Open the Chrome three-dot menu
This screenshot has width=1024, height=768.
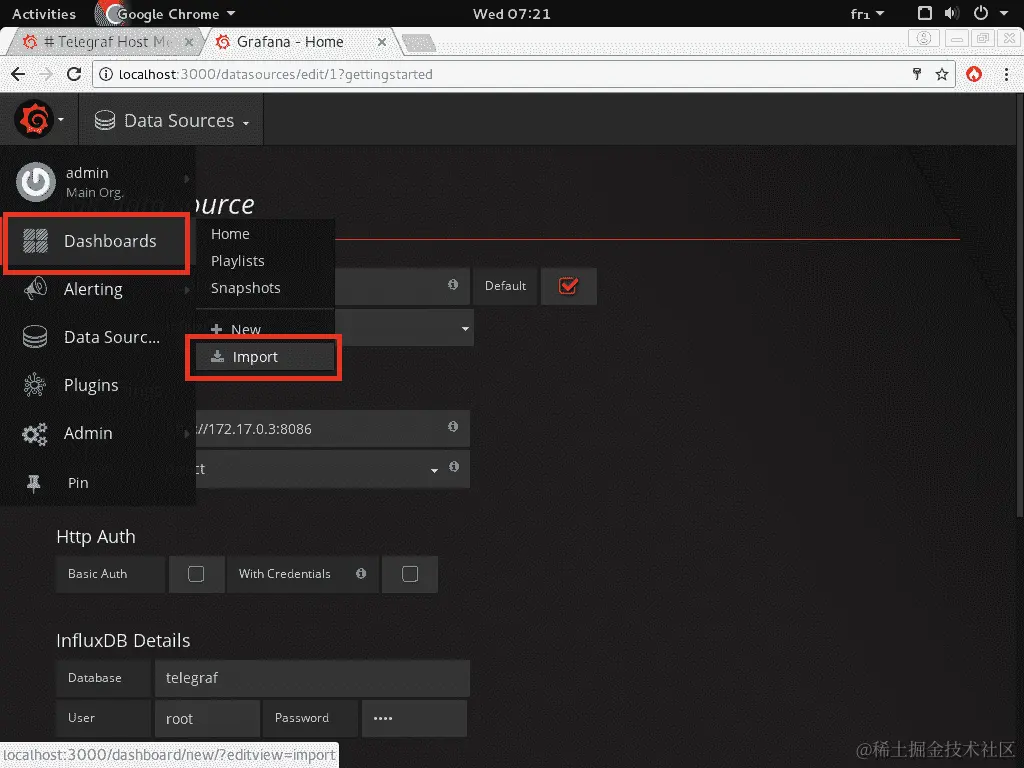[1006, 74]
